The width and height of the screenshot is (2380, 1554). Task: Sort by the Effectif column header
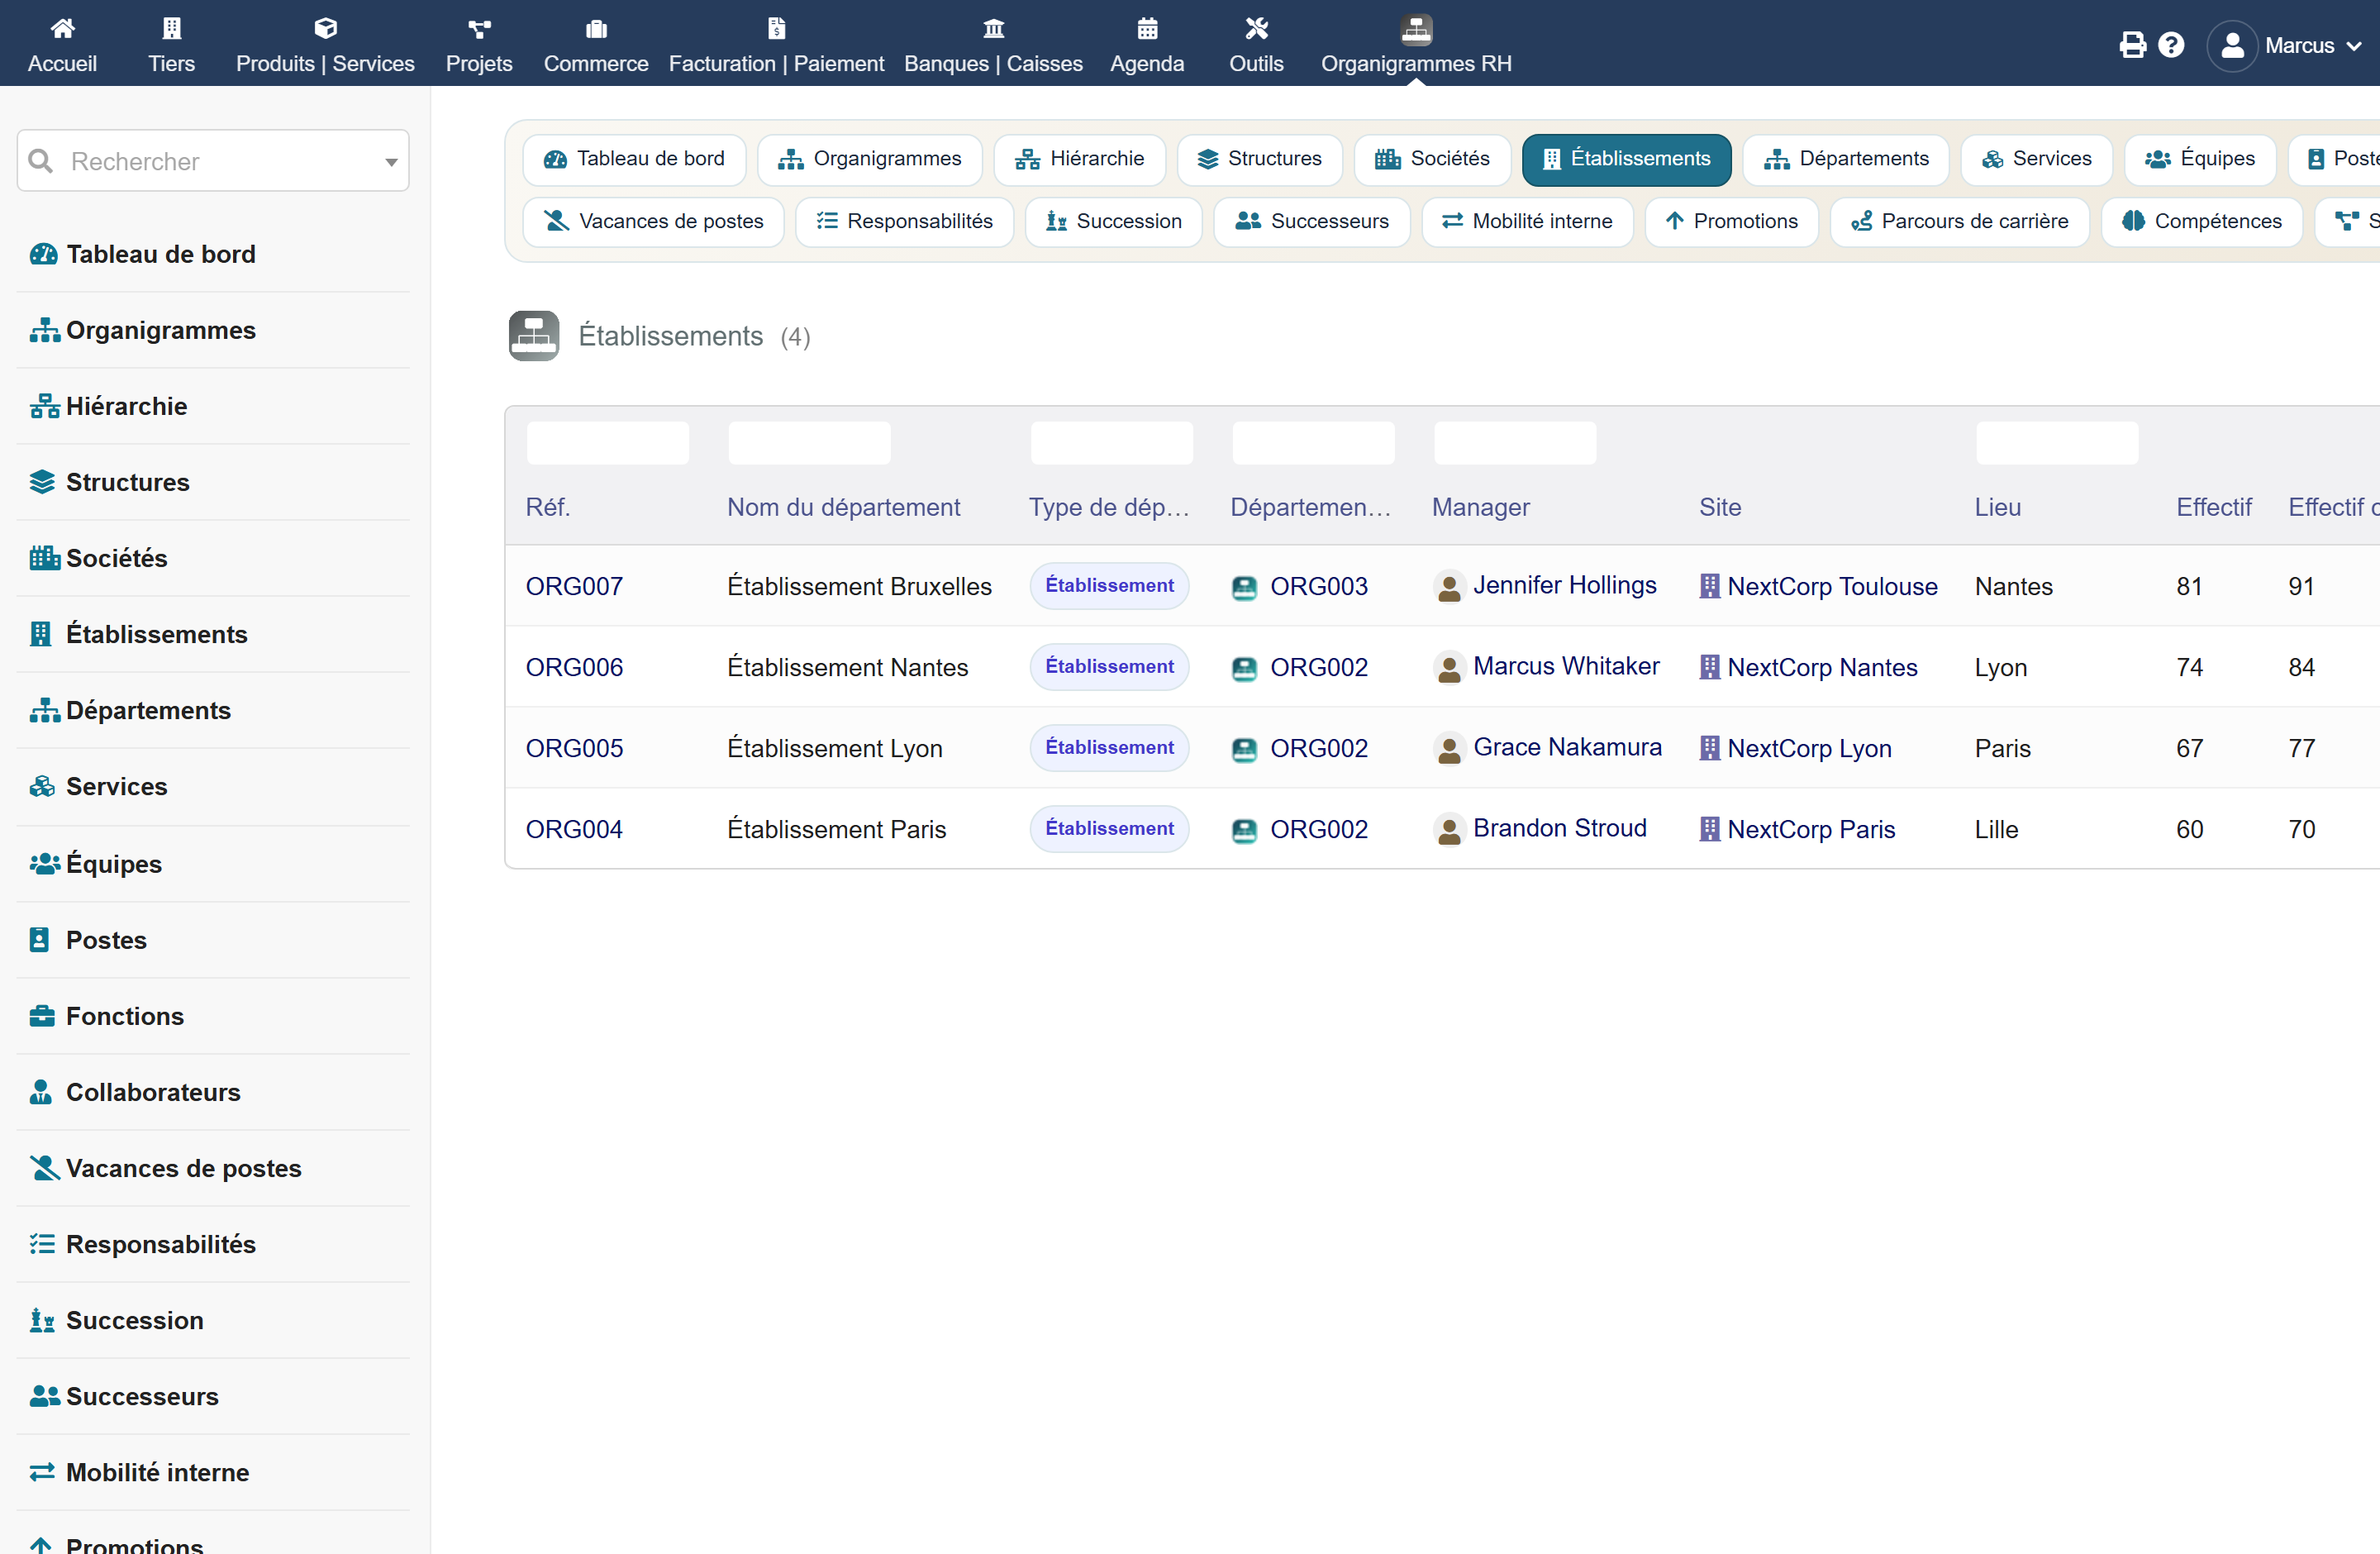coord(2213,507)
